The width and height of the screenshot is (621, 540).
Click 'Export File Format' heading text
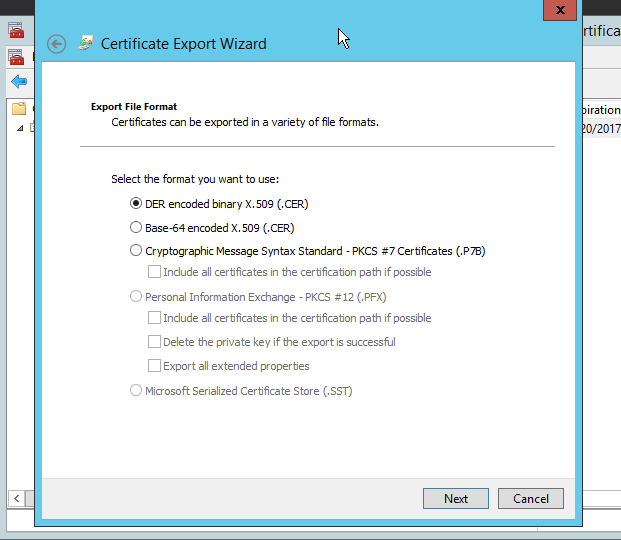click(x=134, y=107)
